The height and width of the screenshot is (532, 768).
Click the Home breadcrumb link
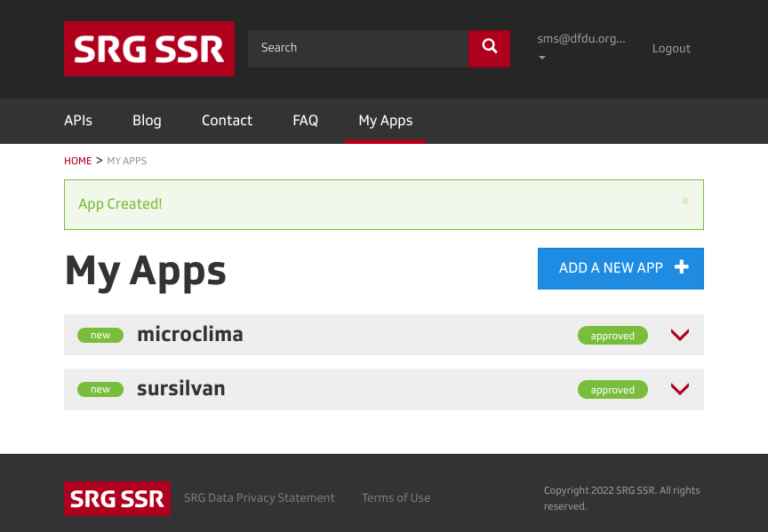[x=78, y=161]
